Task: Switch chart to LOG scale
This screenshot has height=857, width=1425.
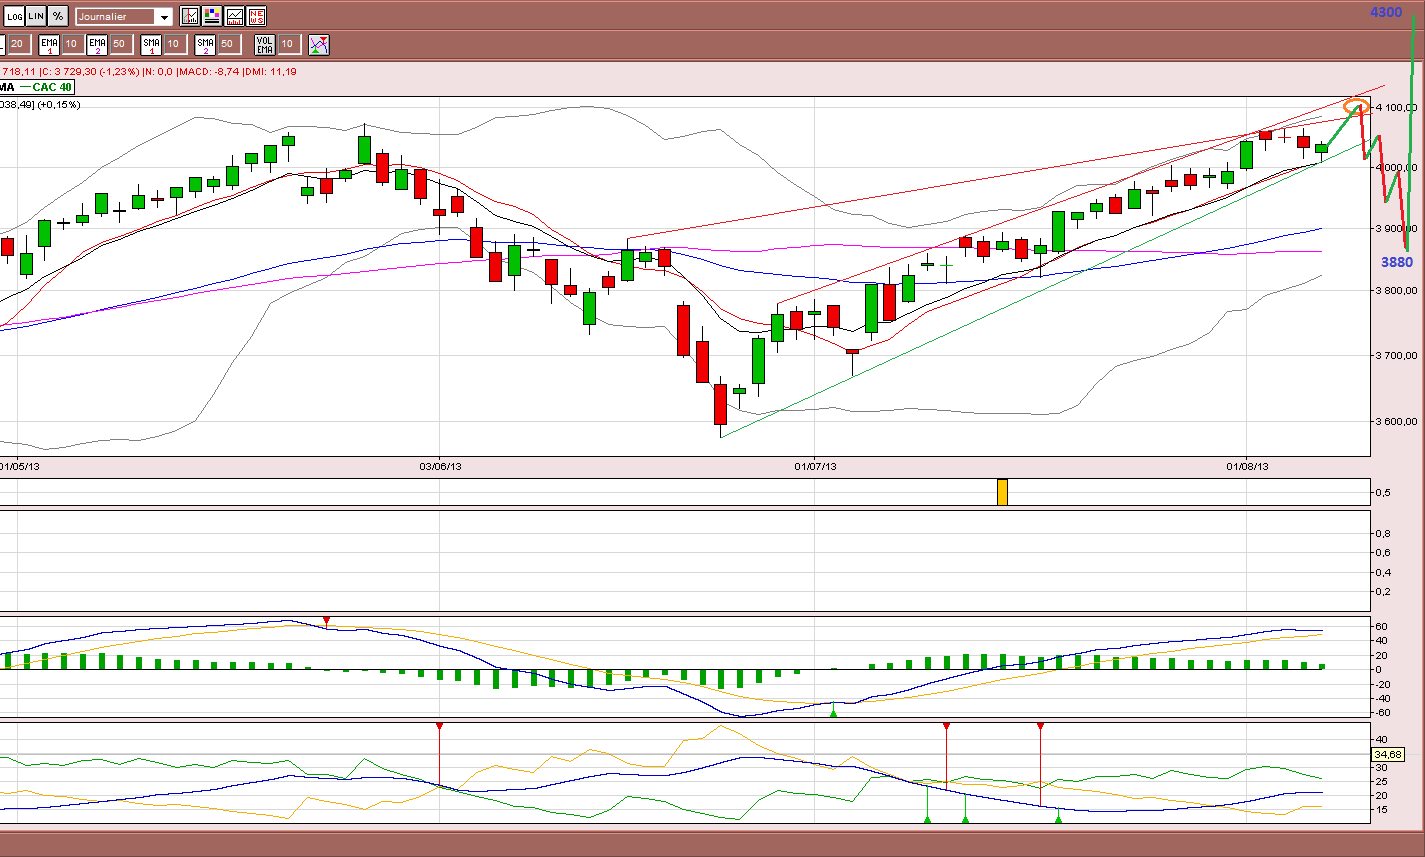Action: tap(14, 16)
